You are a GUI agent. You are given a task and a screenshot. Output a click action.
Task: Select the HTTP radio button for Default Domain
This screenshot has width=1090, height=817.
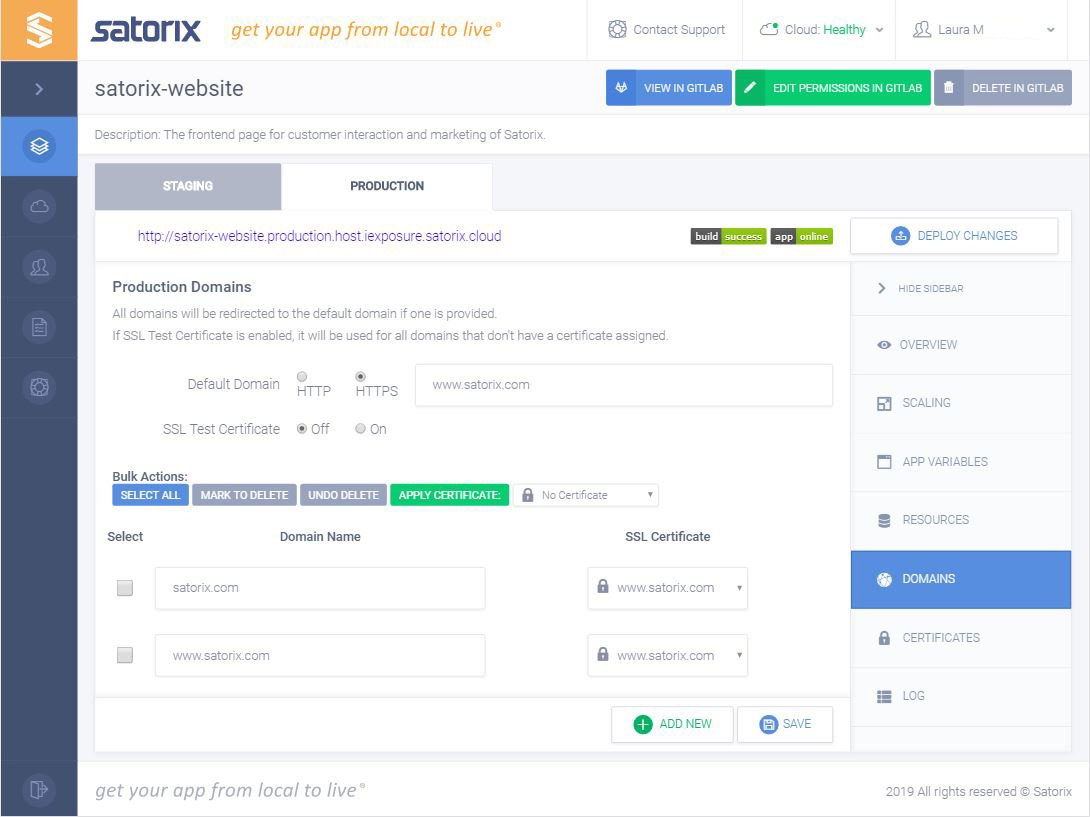301,378
